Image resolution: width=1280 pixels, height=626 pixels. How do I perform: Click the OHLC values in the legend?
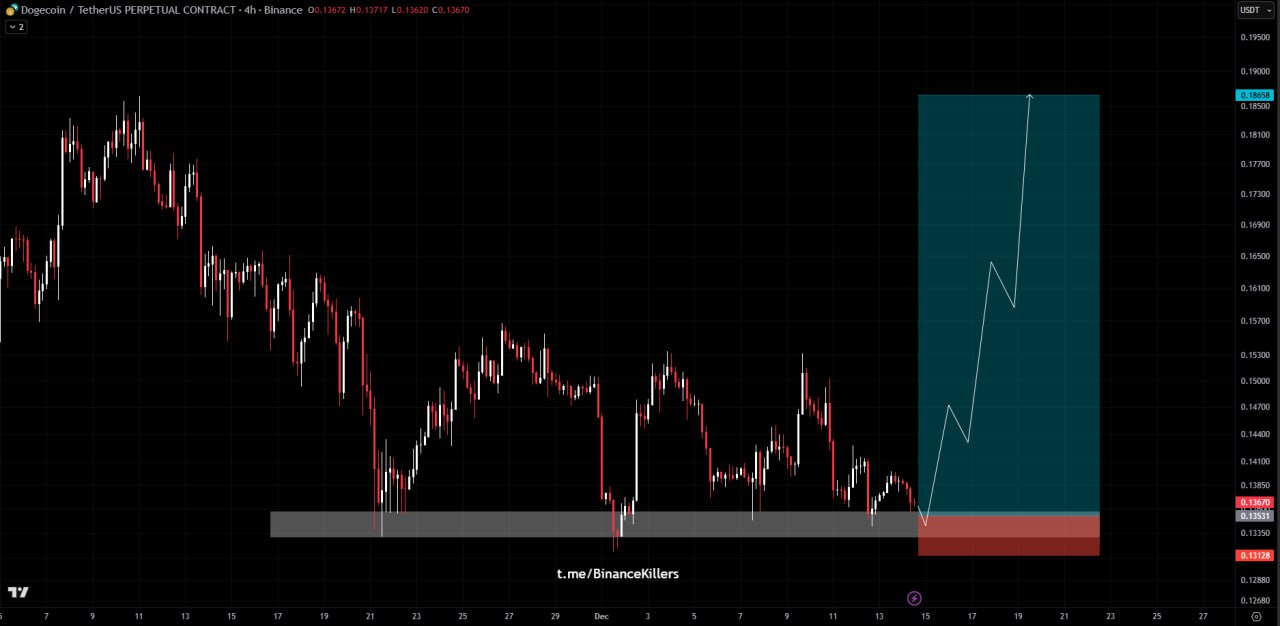(x=390, y=10)
